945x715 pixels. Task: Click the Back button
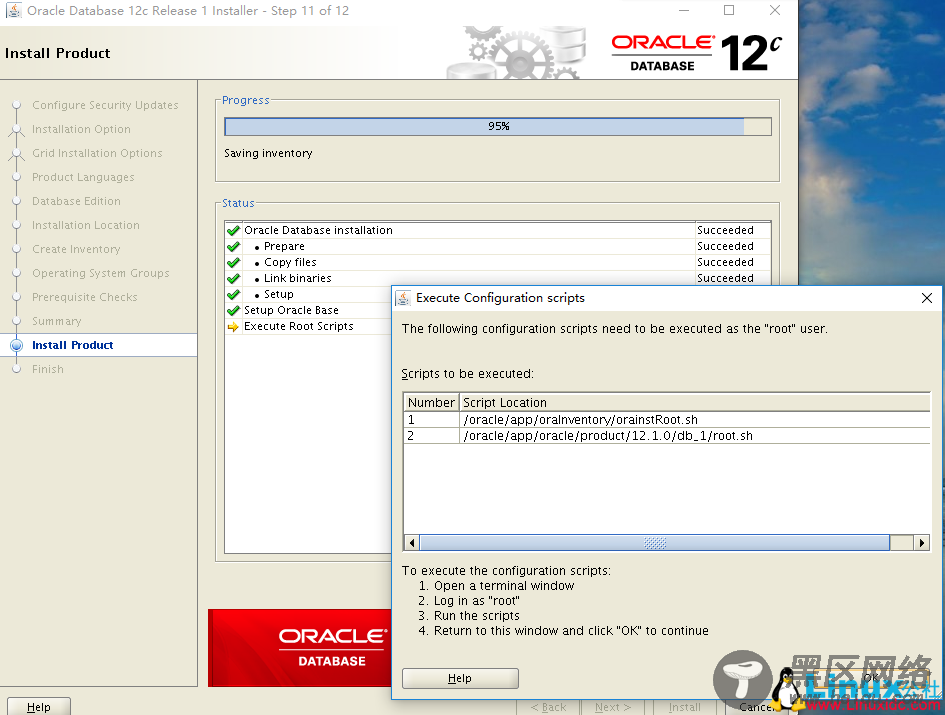[548, 707]
